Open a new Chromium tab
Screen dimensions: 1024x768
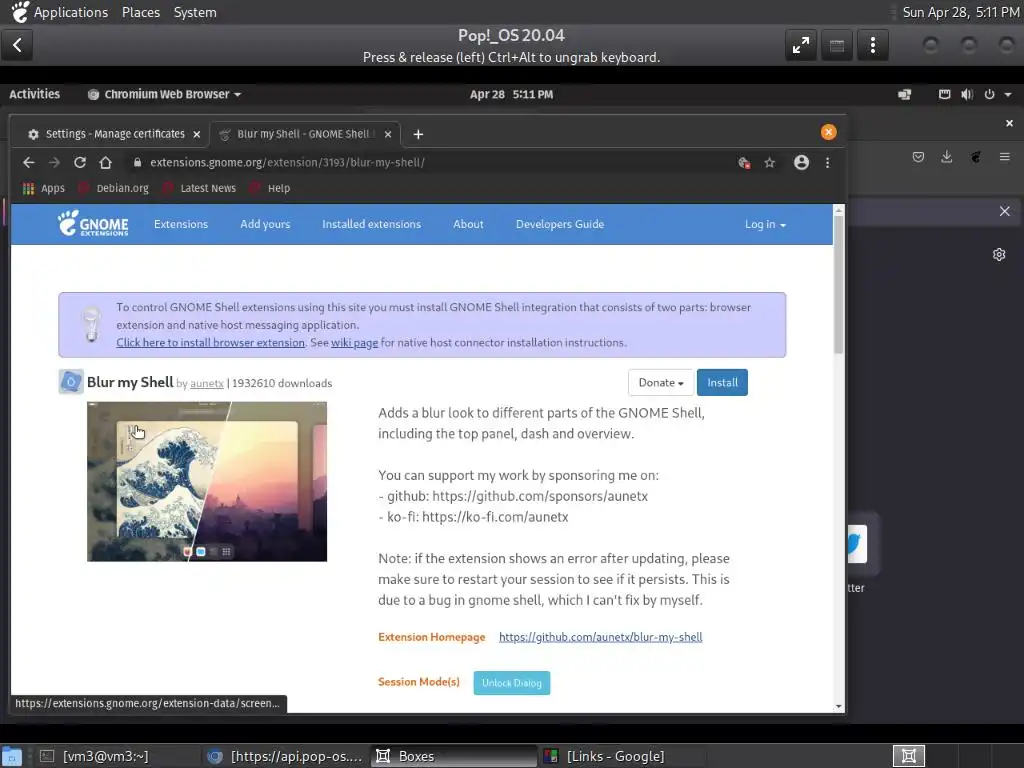[419, 134]
